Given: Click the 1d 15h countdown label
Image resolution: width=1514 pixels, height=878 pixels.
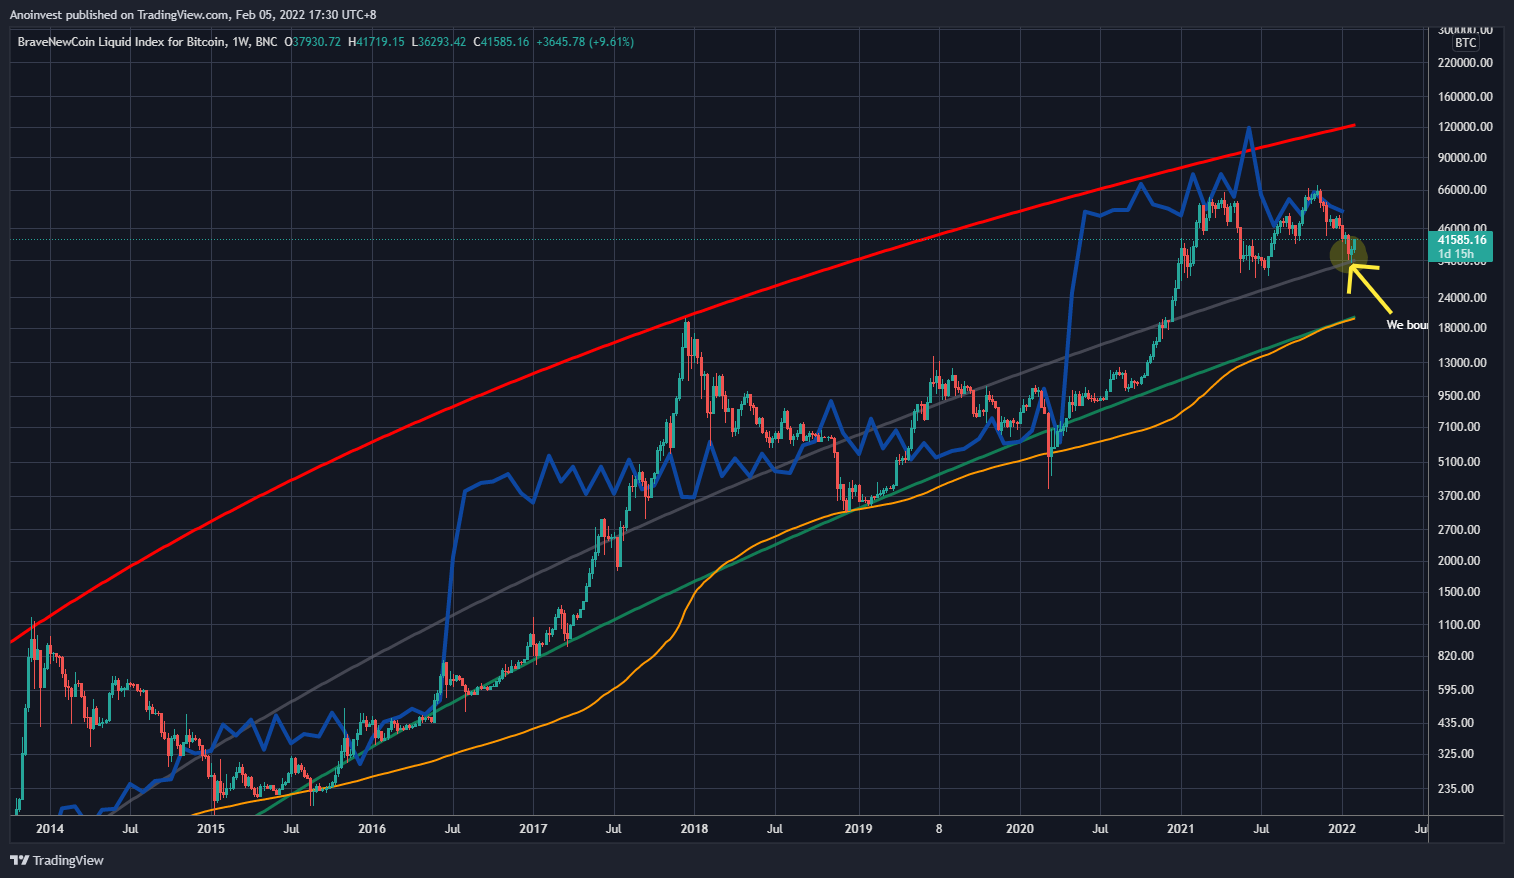Looking at the screenshot, I should point(1455,254).
